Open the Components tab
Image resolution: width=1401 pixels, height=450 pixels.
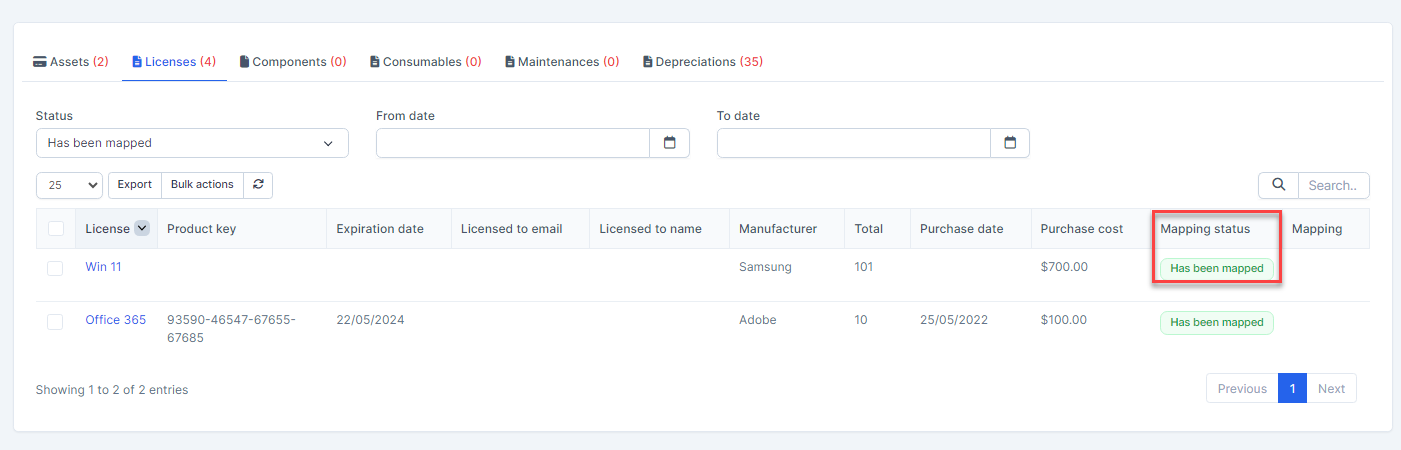293,62
